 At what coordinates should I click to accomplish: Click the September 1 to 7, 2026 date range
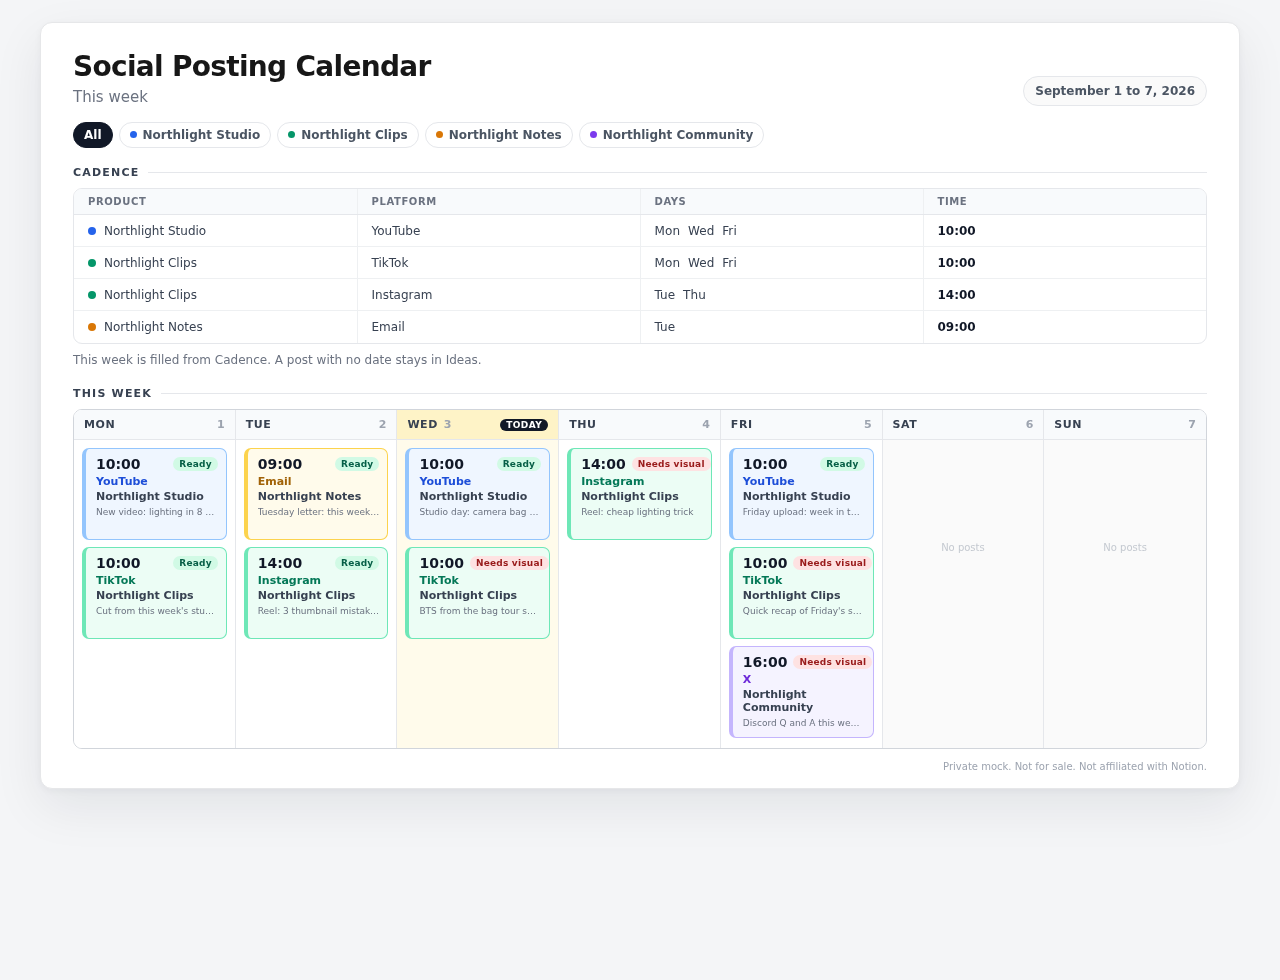pos(1115,91)
